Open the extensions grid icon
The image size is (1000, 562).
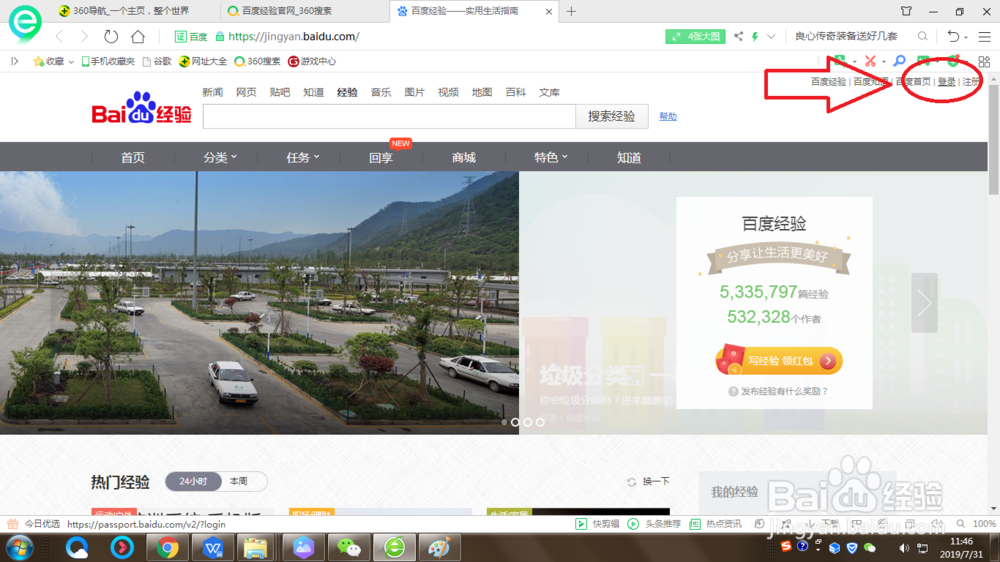pos(984,61)
